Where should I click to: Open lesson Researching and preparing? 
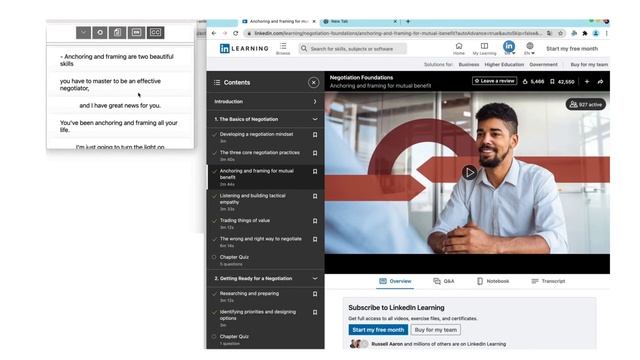pos(249,293)
